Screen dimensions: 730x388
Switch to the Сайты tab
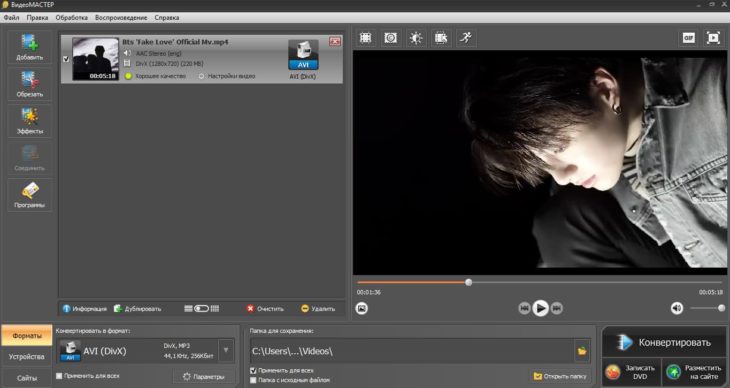[x=27, y=378]
